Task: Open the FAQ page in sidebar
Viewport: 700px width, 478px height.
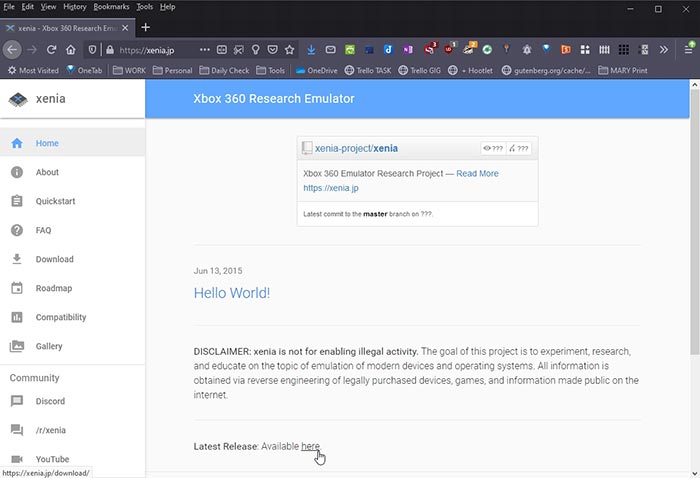Action: pyautogui.click(x=43, y=230)
